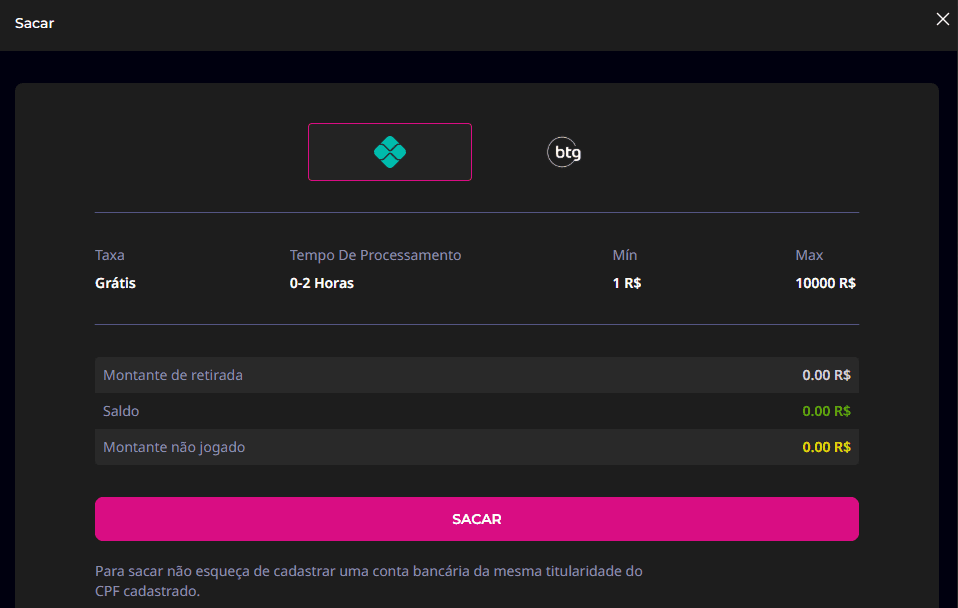Click the Max label
This screenshot has height=608, width=958.
(x=809, y=255)
